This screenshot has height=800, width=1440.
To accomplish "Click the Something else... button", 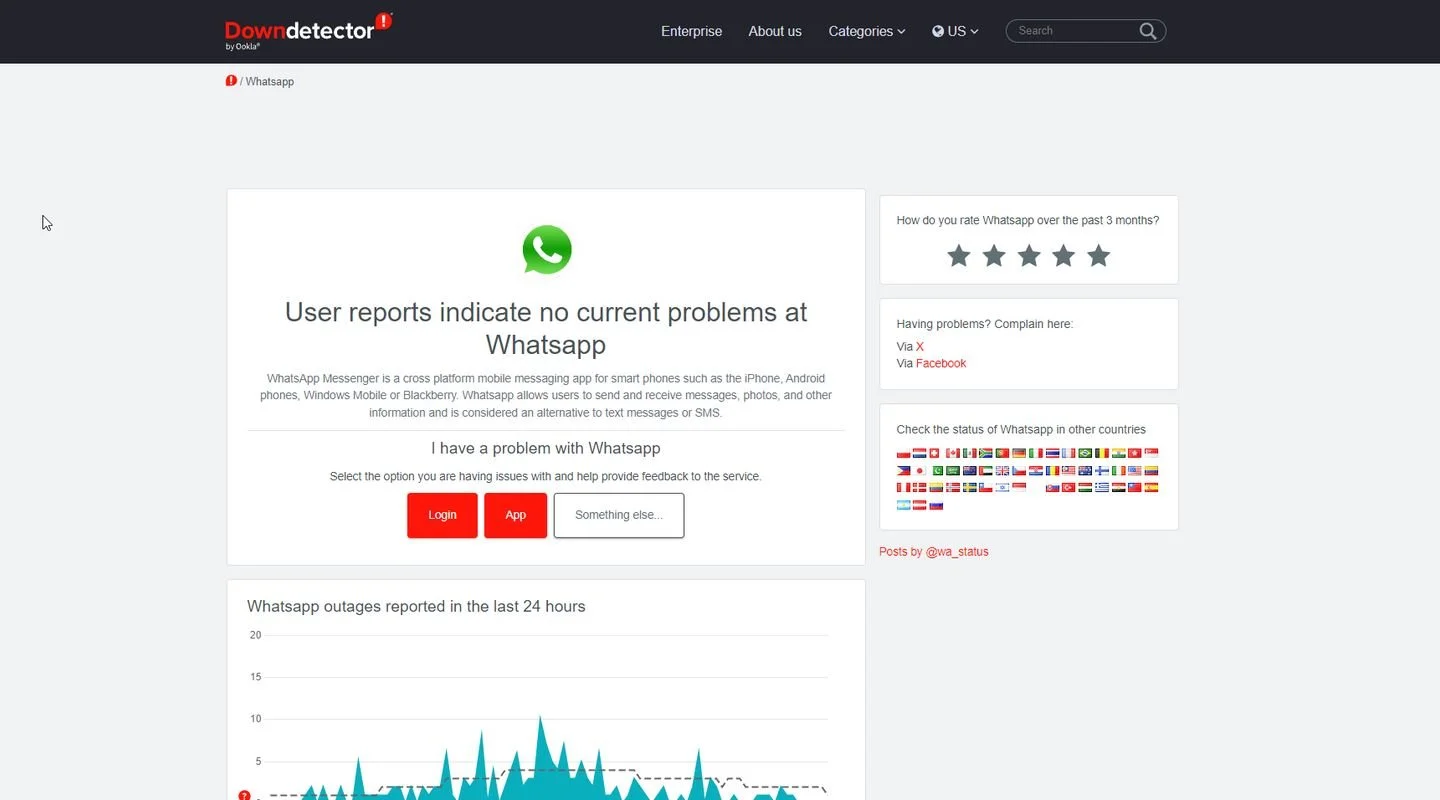I will point(619,515).
